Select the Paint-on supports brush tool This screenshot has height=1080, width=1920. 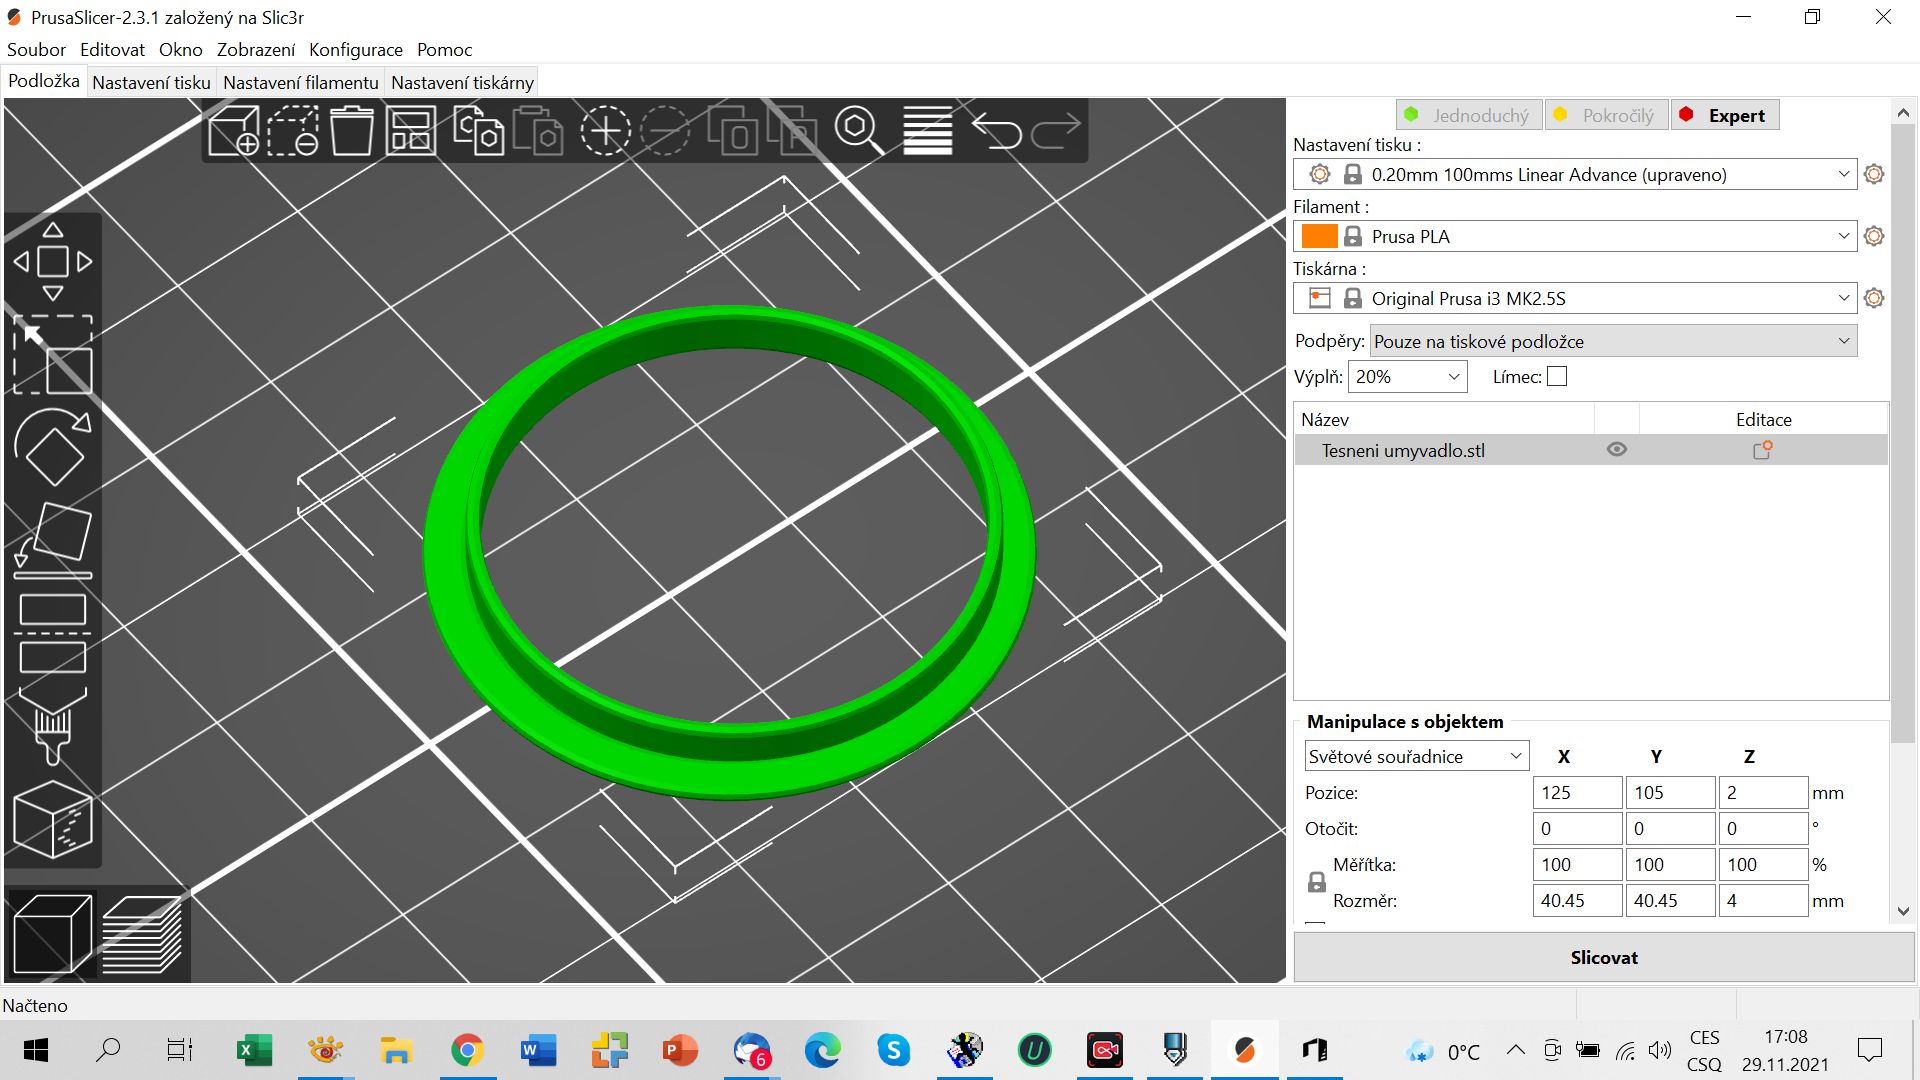53,726
